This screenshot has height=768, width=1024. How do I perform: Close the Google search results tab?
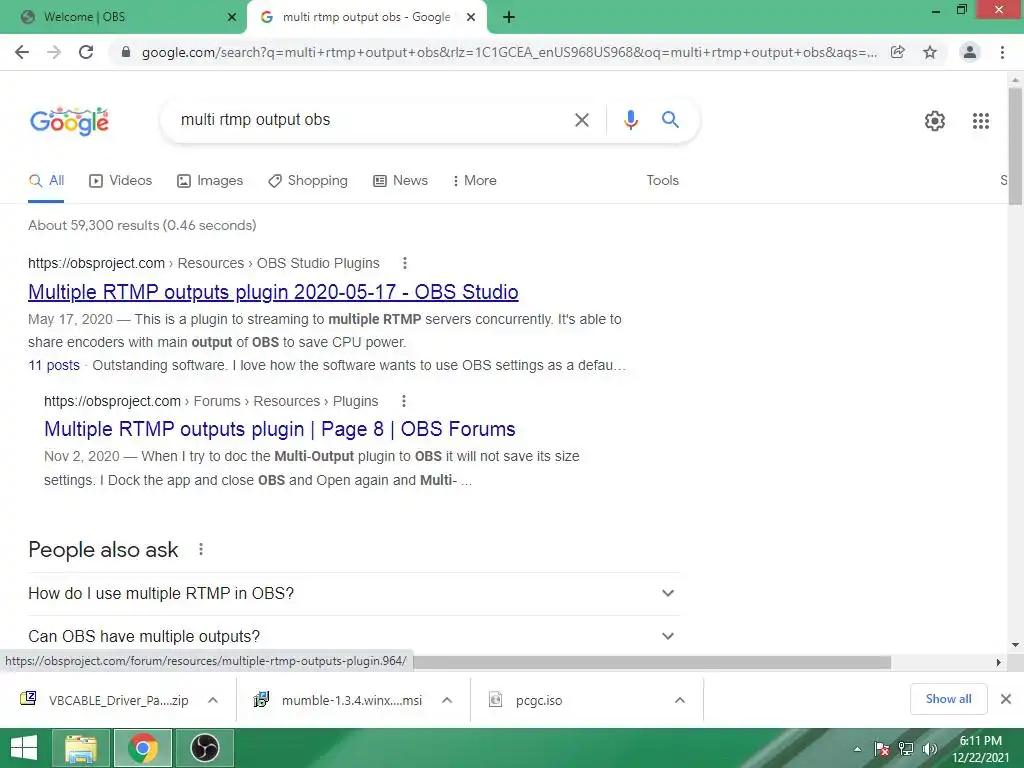click(471, 18)
